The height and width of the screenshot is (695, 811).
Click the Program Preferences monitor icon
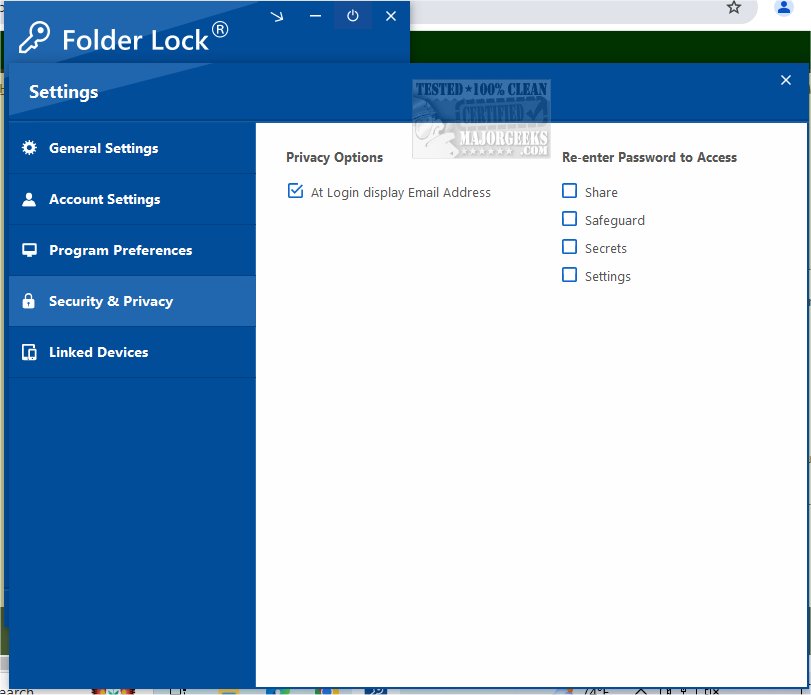click(x=29, y=250)
